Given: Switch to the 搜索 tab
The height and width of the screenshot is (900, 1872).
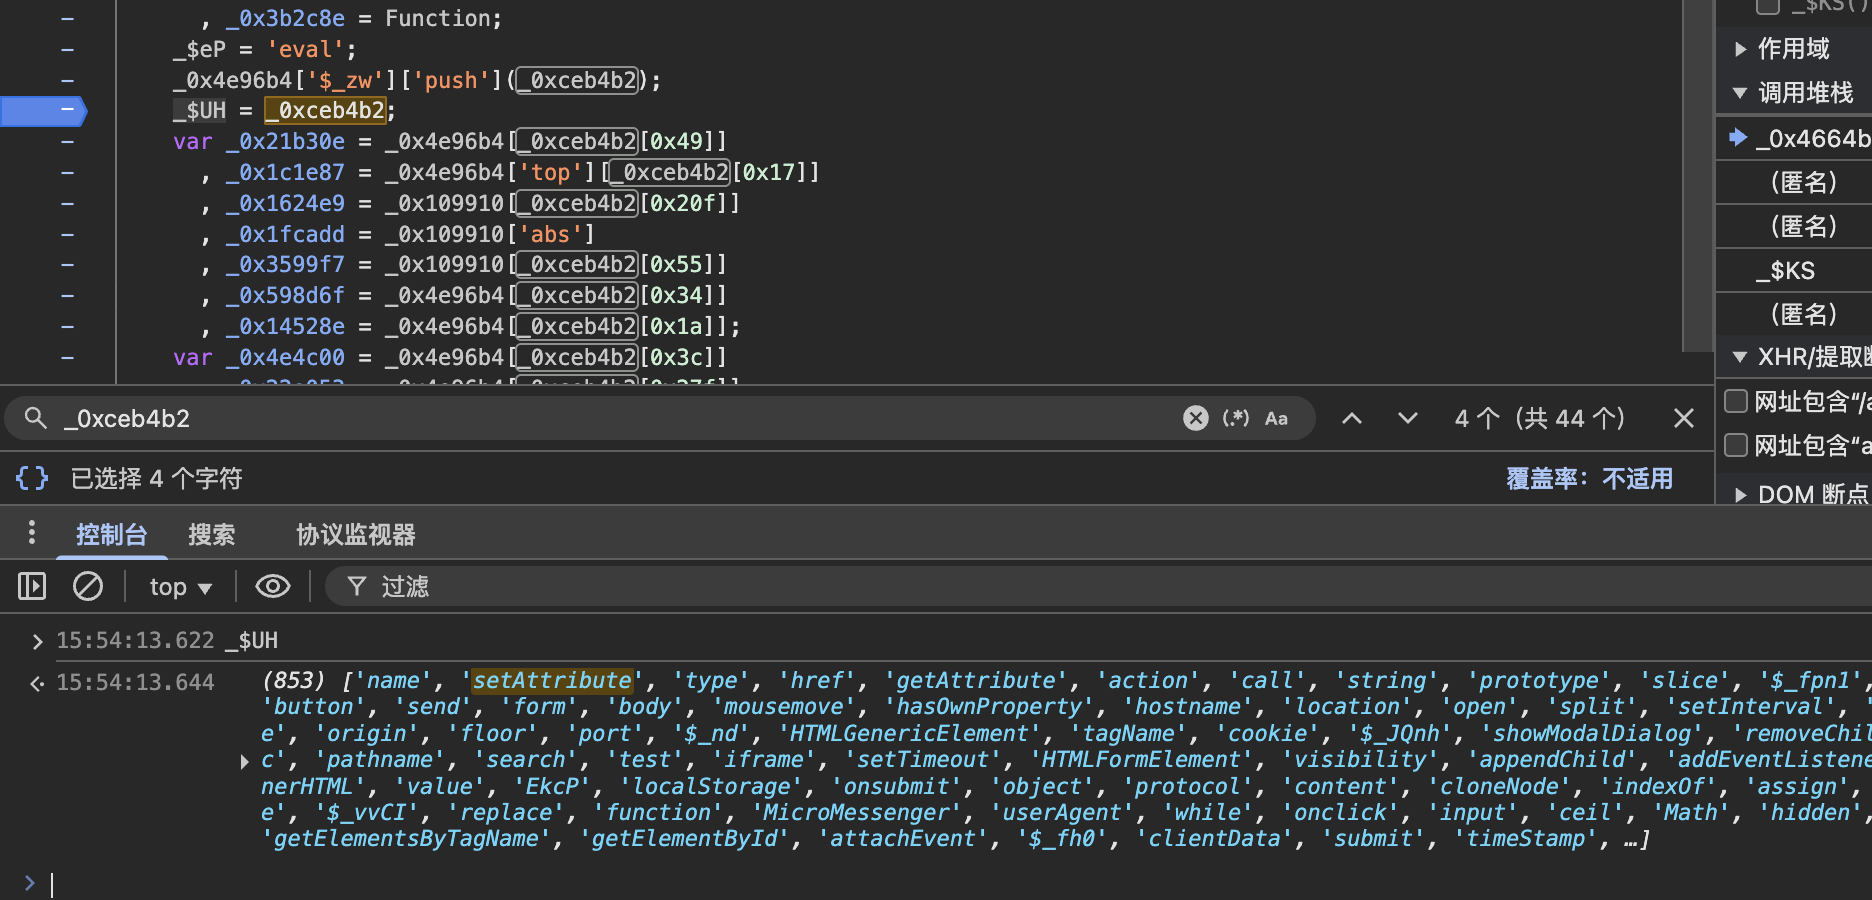Looking at the screenshot, I should [212, 535].
